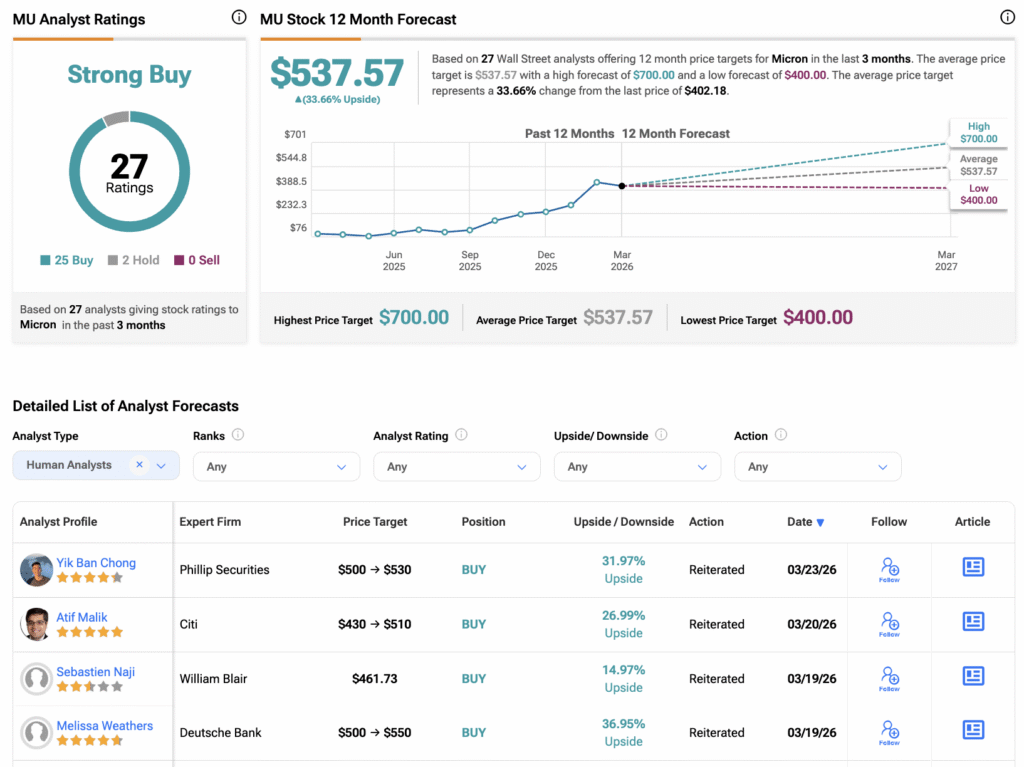Open Melissa Weathers' analyst profile link

pos(104,725)
